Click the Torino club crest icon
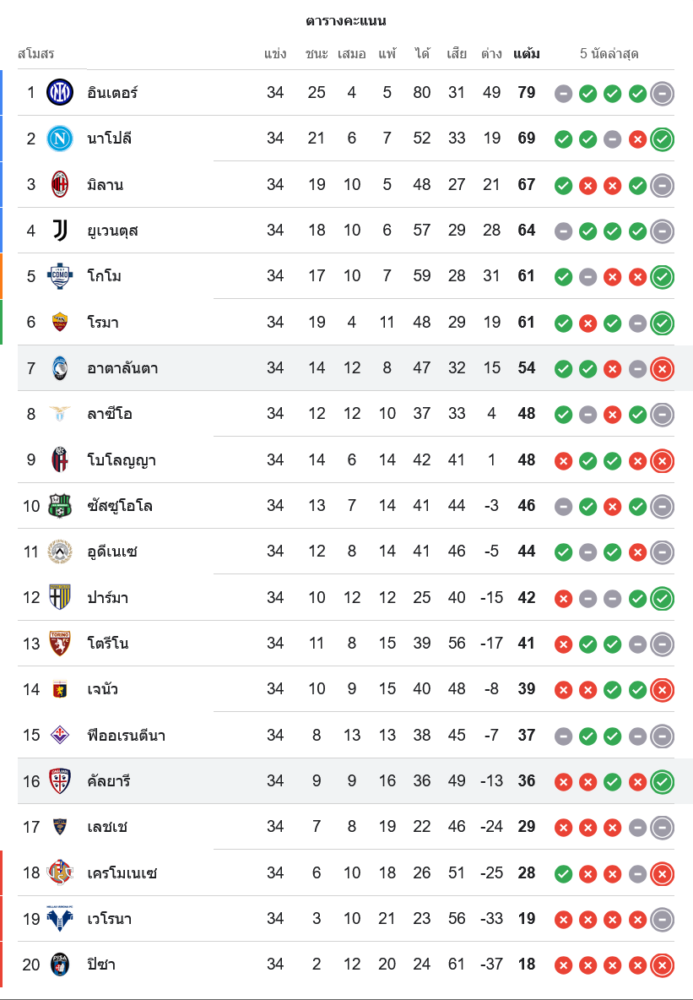The height and width of the screenshot is (1000, 693). 60,643
